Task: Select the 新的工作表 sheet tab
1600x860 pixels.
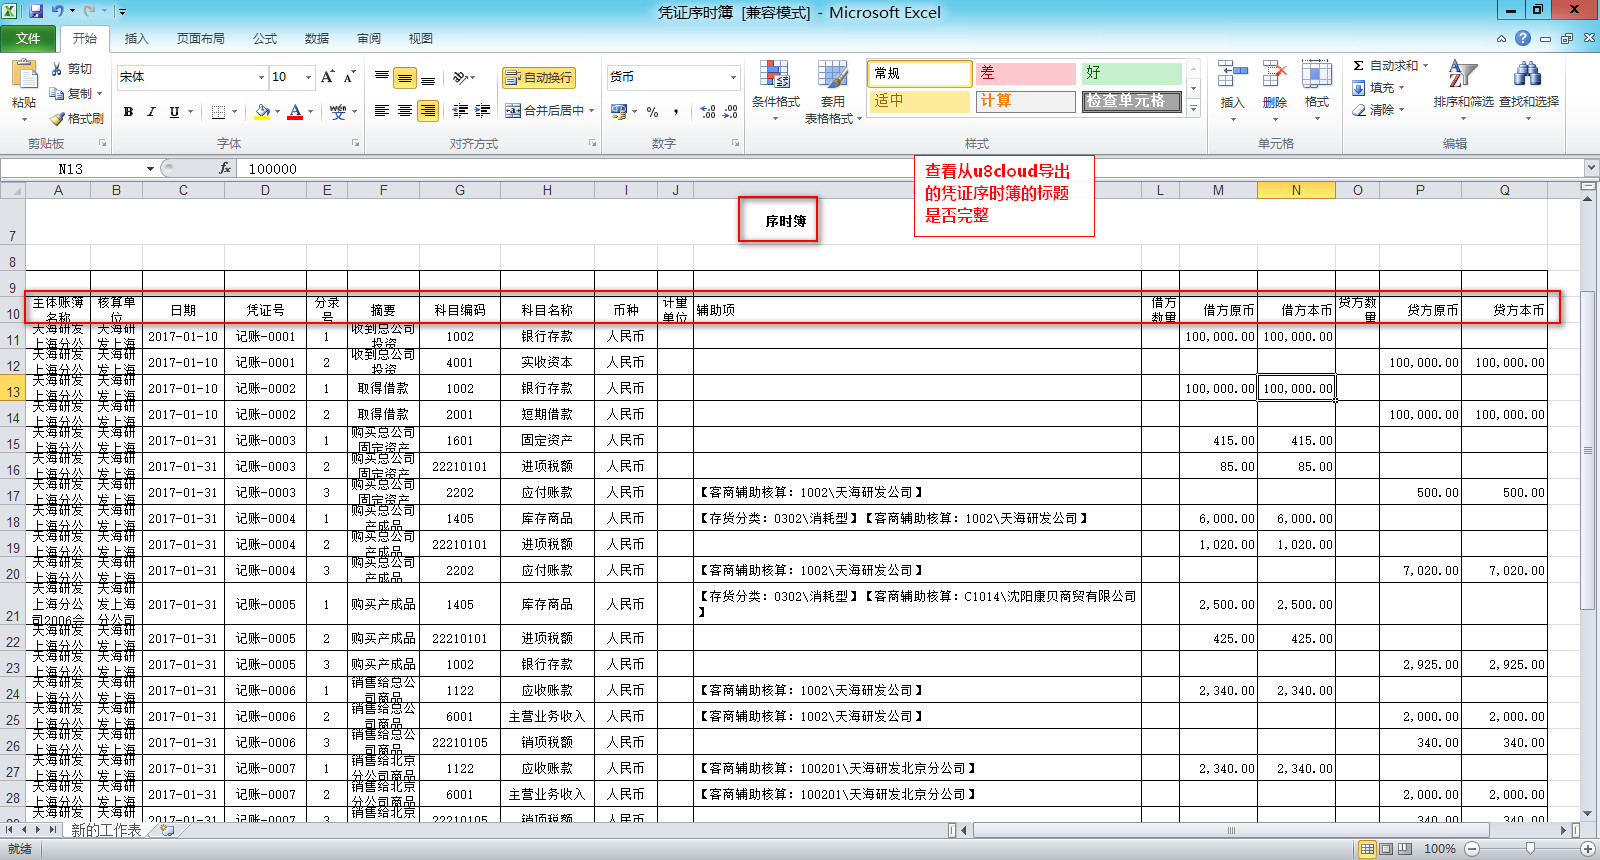Action: pyautogui.click(x=106, y=830)
